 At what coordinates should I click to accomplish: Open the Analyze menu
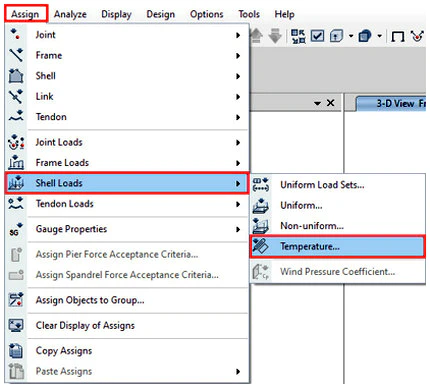[x=70, y=14]
